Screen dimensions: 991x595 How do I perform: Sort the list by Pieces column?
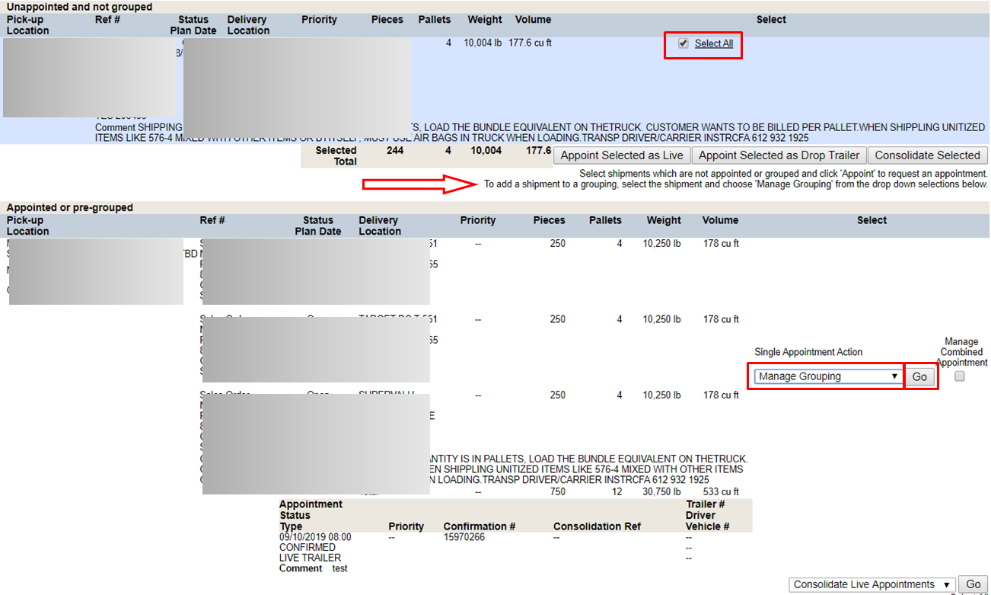386,18
